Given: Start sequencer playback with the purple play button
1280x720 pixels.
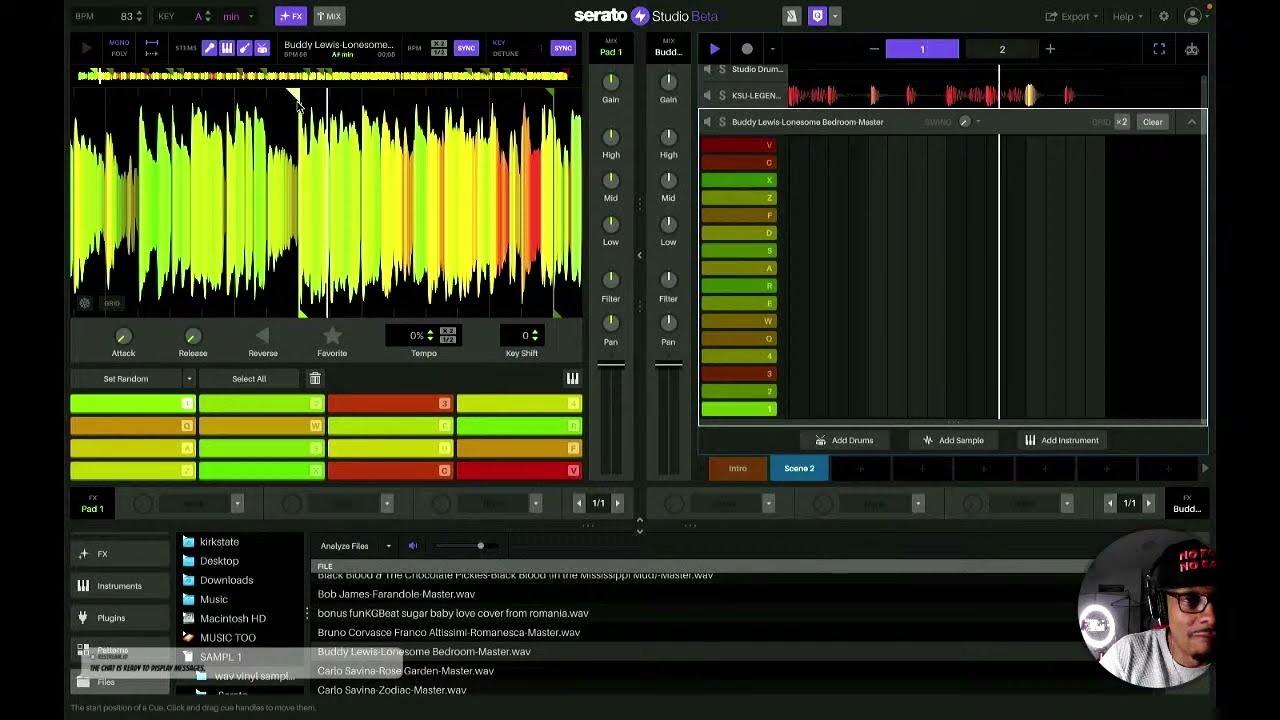Looking at the screenshot, I should [714, 49].
